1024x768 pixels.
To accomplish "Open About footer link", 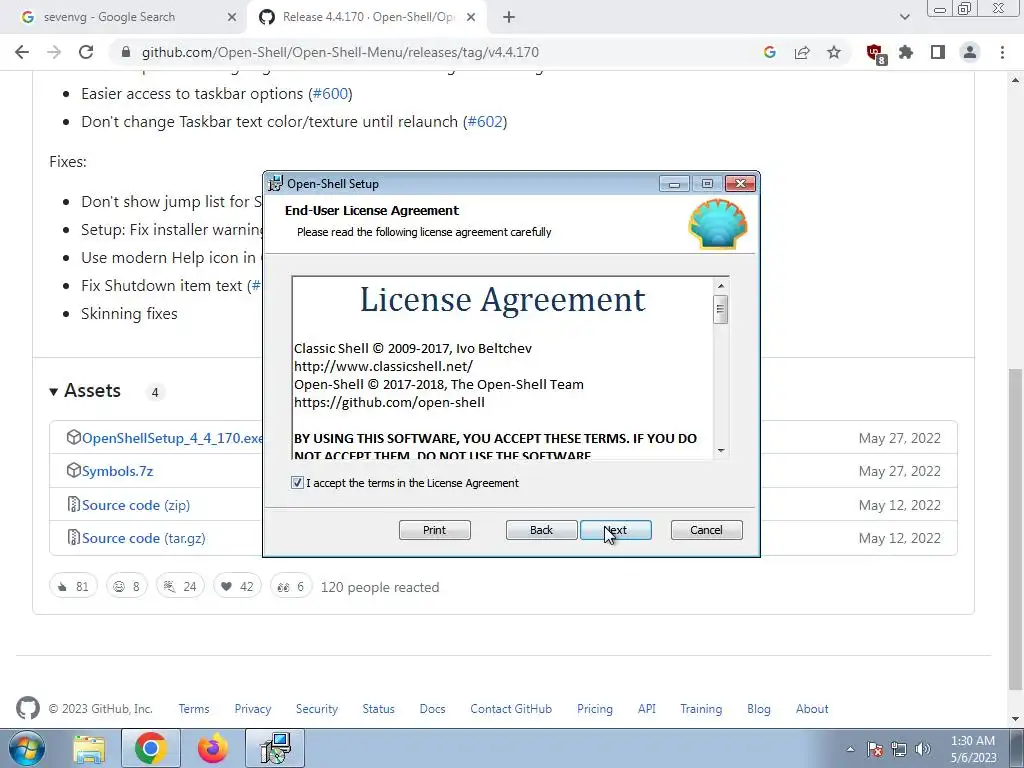I will click(812, 709).
